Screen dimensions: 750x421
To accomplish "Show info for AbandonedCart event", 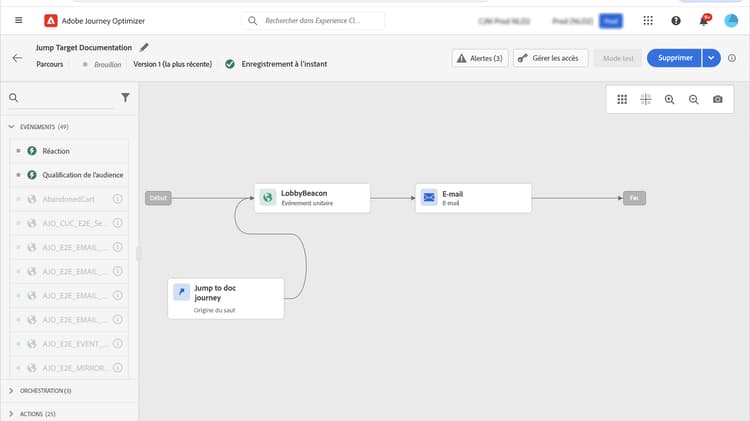I will (x=118, y=199).
